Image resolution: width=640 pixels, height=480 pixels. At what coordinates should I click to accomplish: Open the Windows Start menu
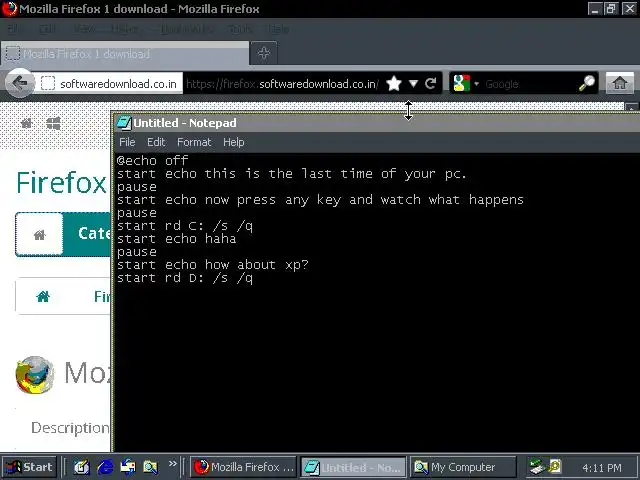pos(29,467)
